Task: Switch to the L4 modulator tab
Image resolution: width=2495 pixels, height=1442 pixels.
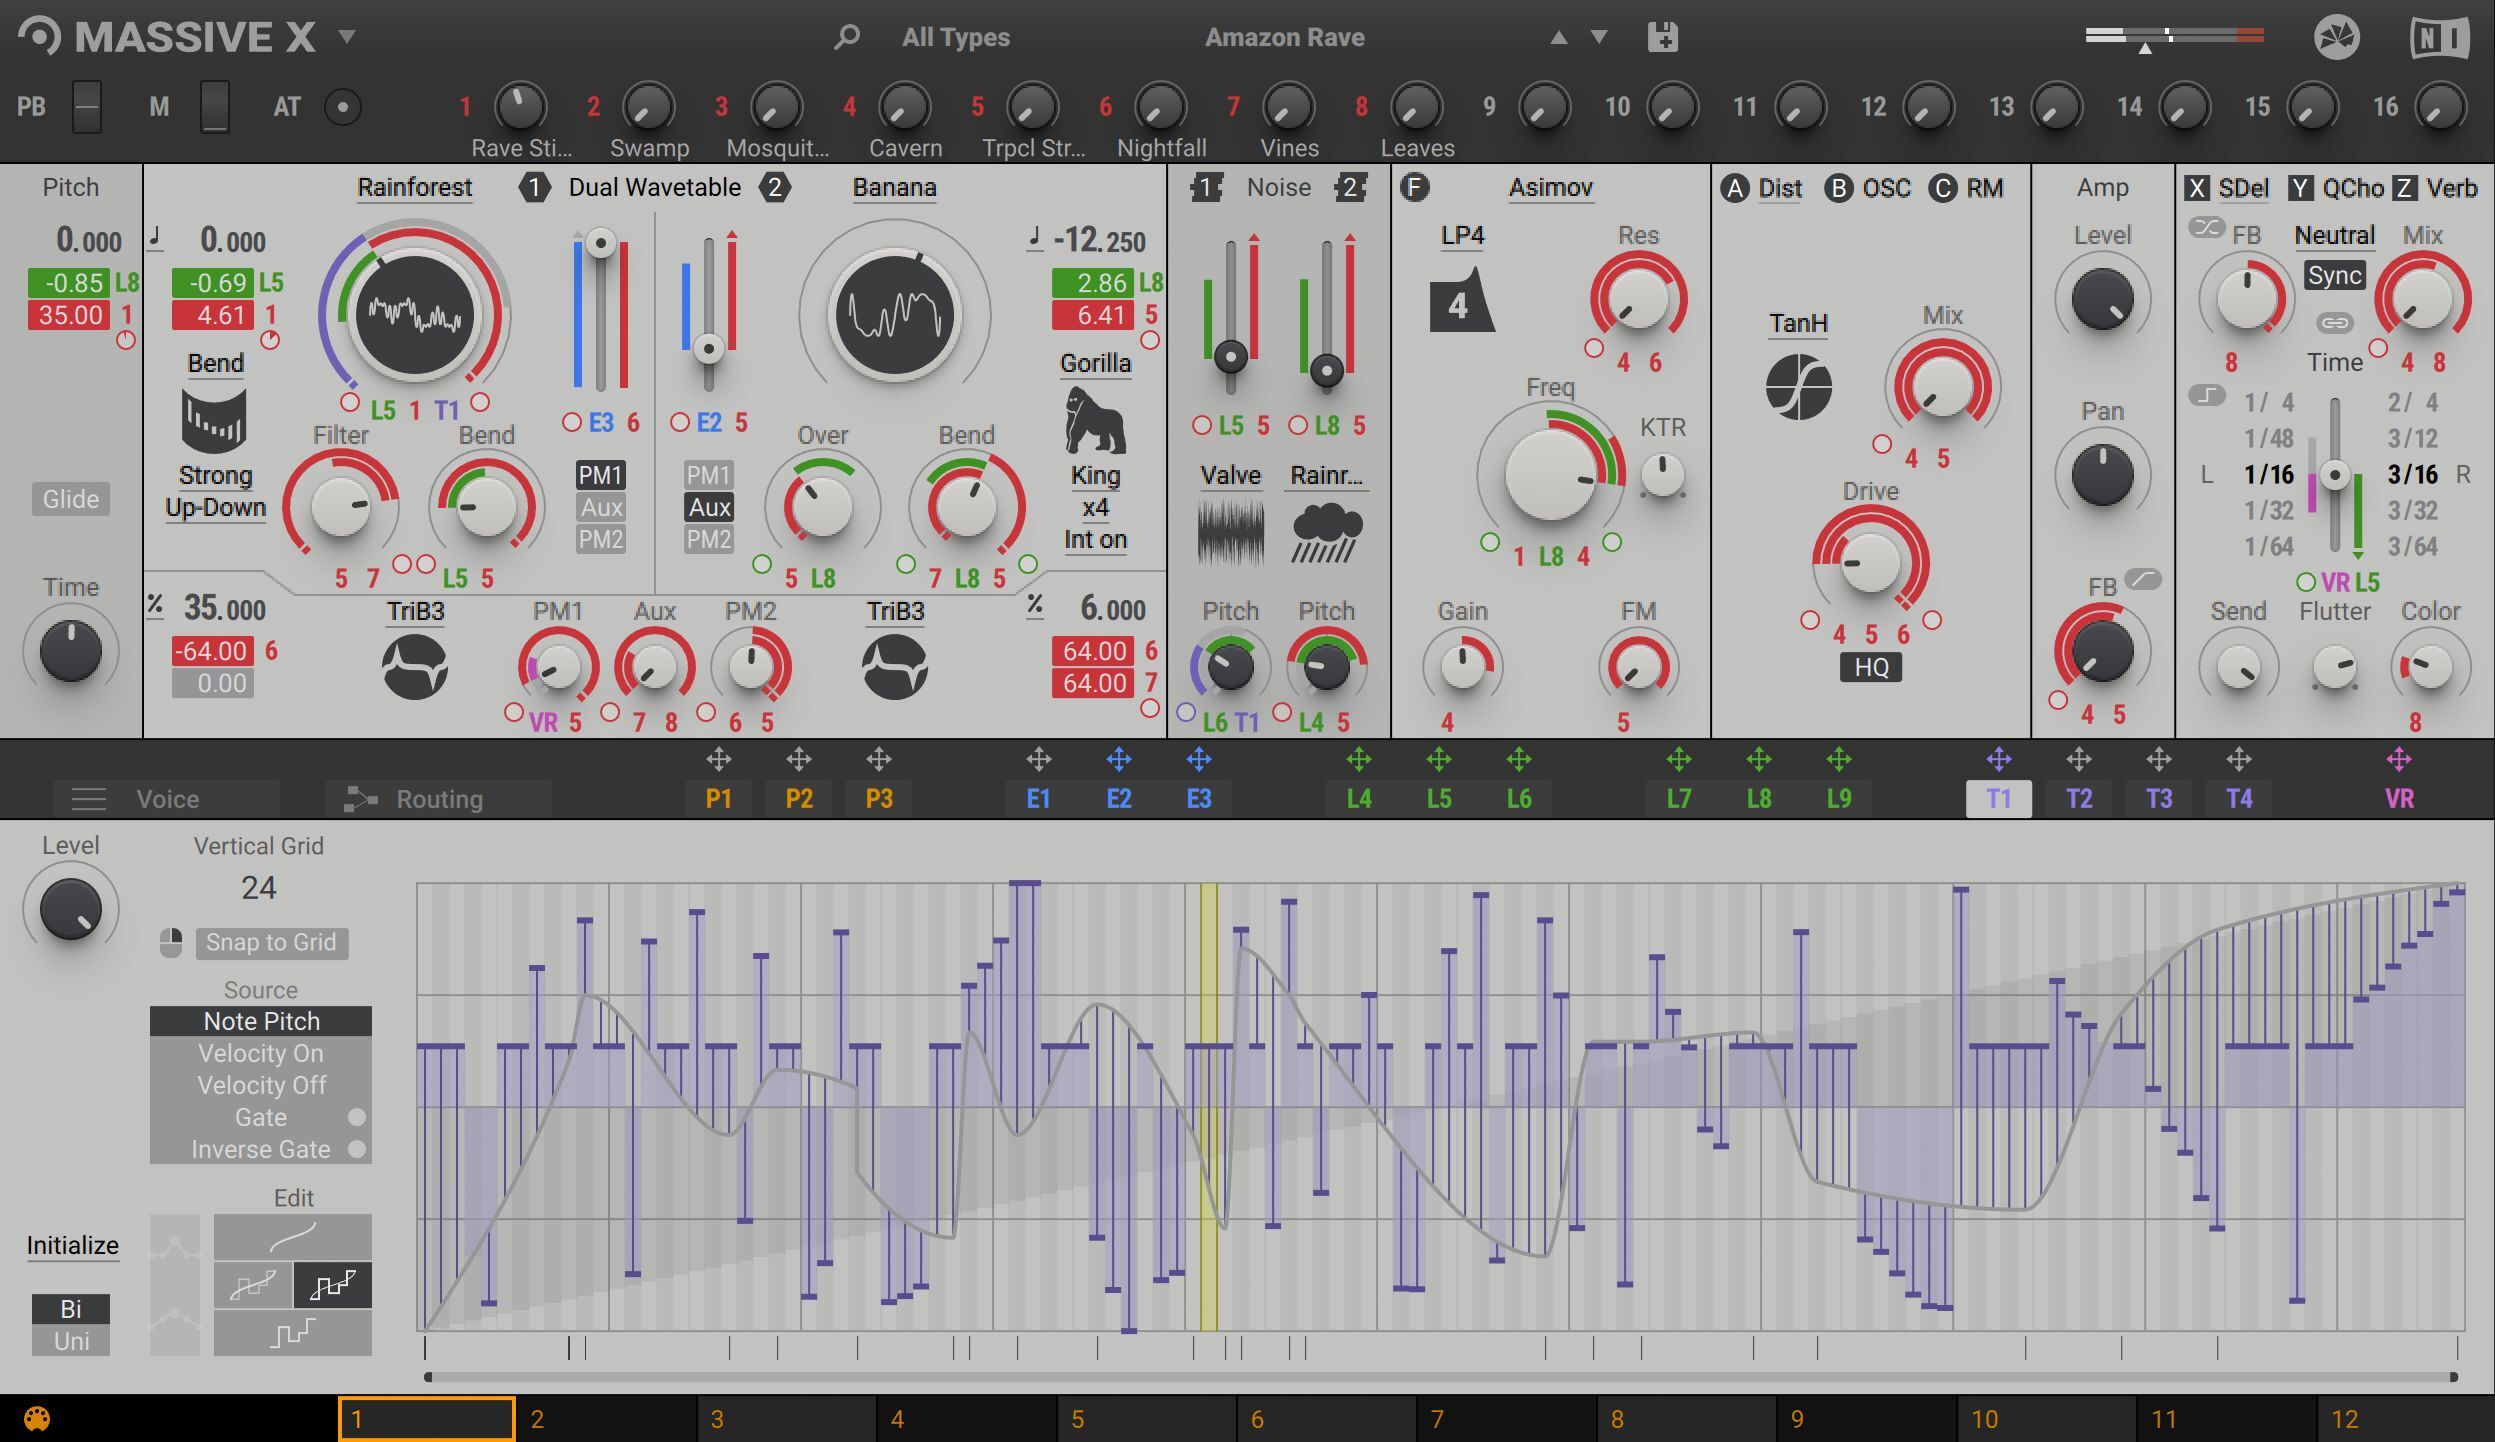Action: point(1358,798)
